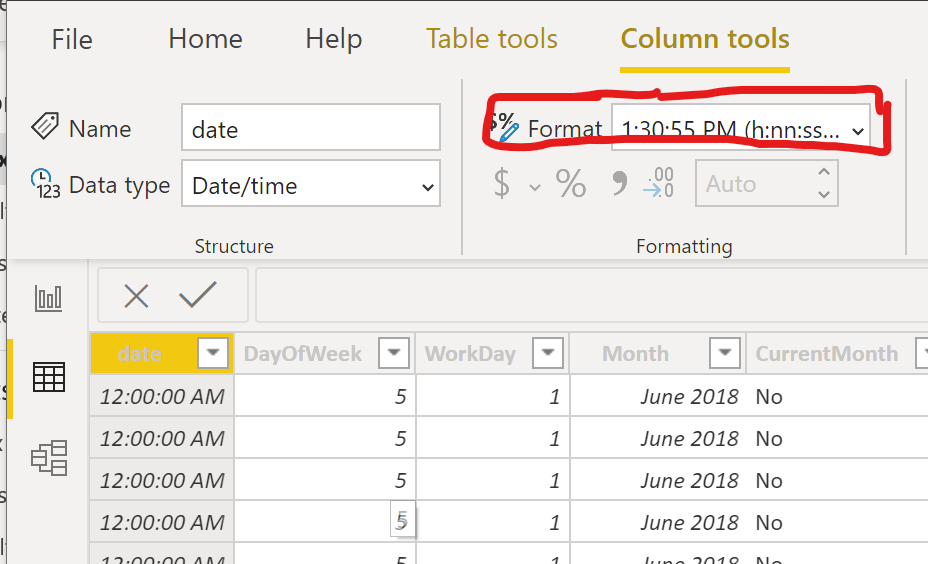Open WorkDay column filter dropdown
The height and width of the screenshot is (564, 928).
pyautogui.click(x=547, y=353)
